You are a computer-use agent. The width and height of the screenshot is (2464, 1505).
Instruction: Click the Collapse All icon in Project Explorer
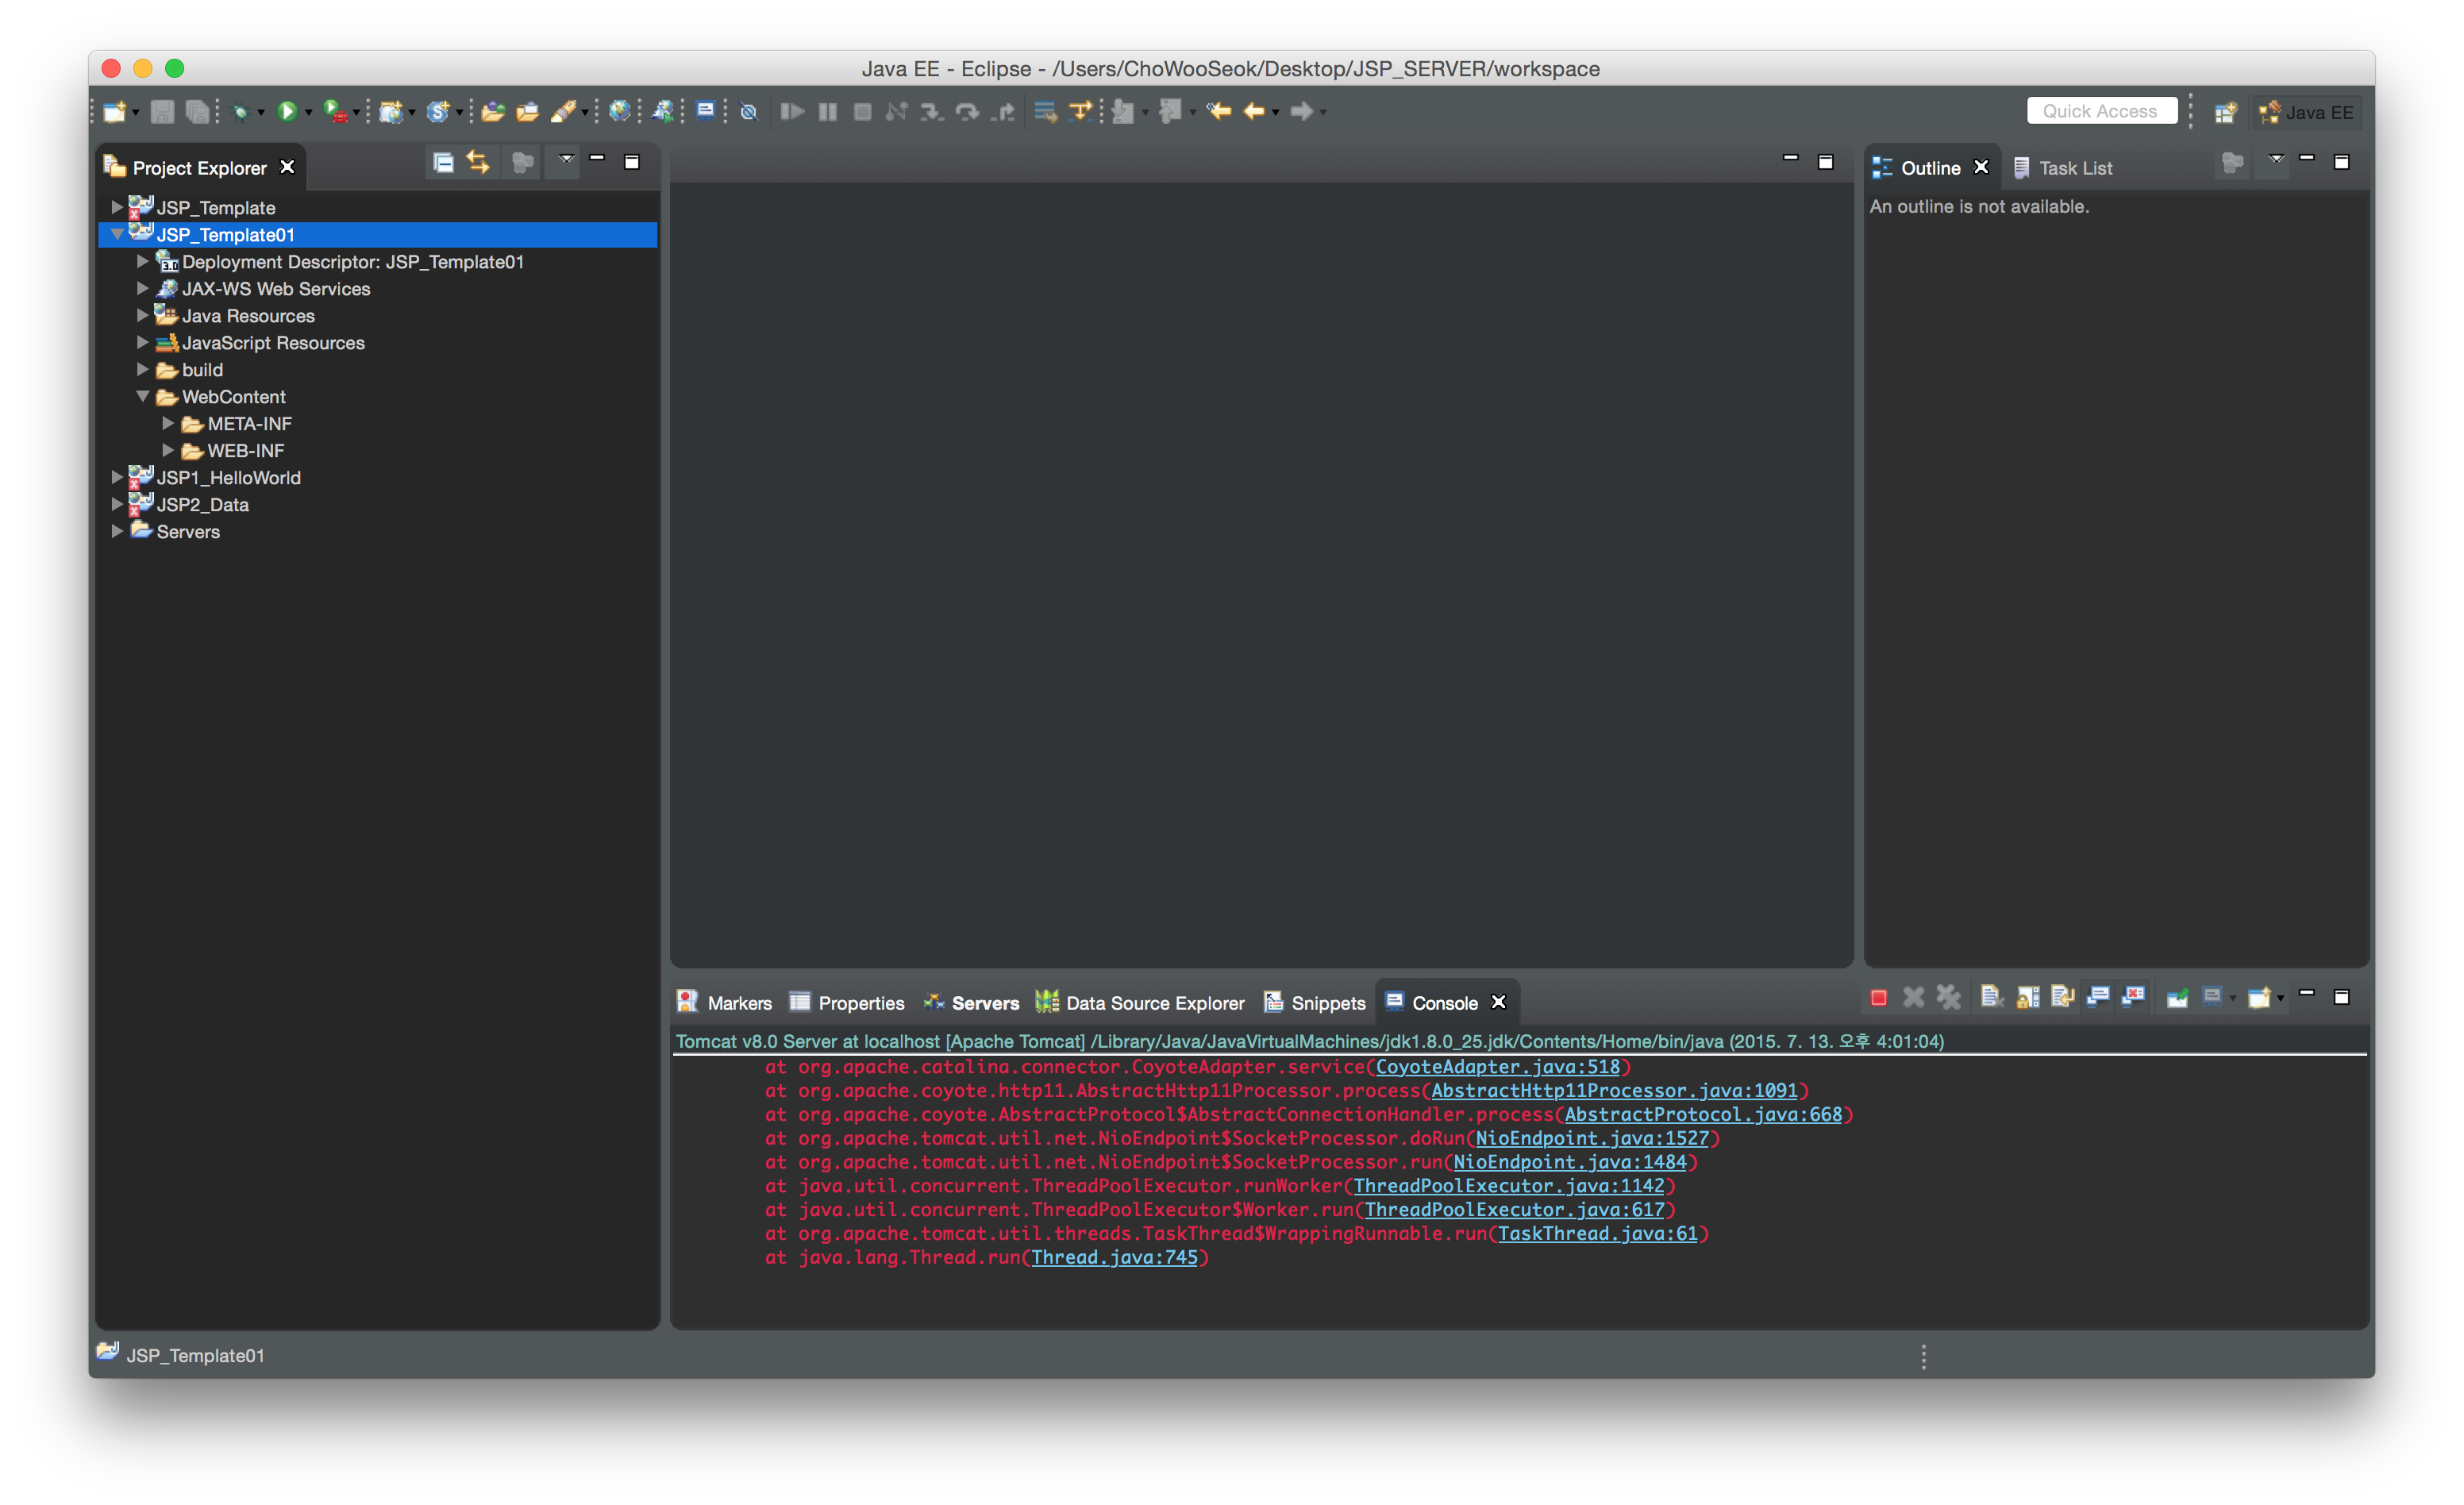[x=443, y=162]
